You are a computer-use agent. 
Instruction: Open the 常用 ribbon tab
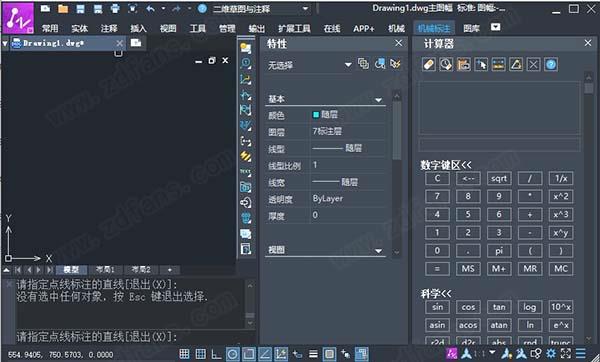click(x=50, y=28)
